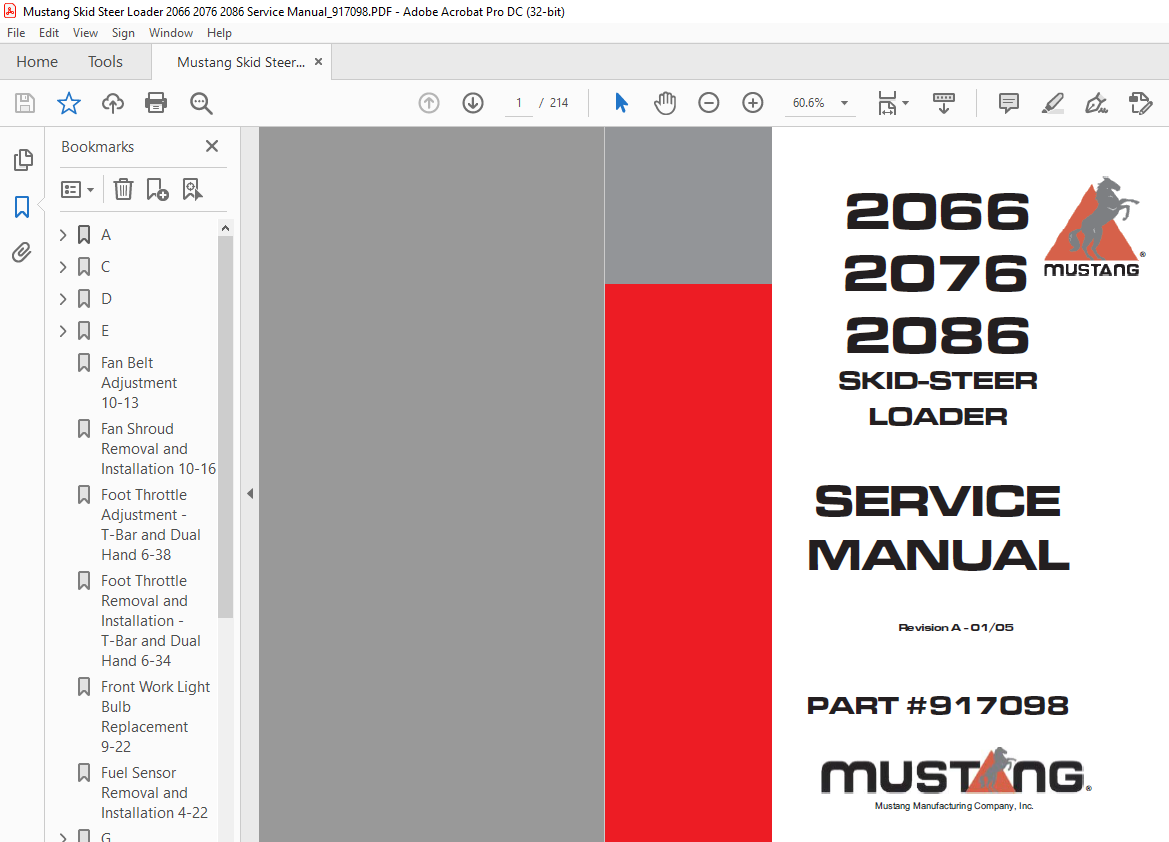Open Front Work Light Bulb Replacement bookmark
This screenshot has width=1169, height=842.
click(155, 717)
